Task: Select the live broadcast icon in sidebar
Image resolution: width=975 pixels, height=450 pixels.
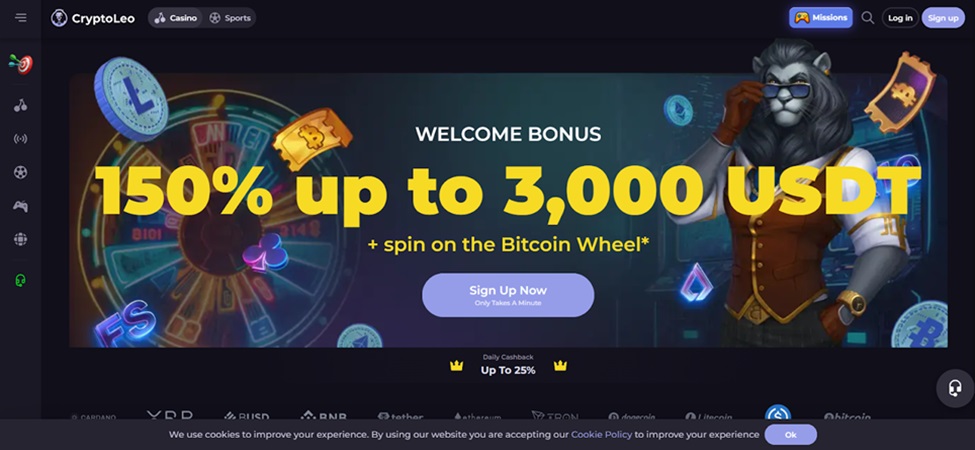Action: click(20, 139)
